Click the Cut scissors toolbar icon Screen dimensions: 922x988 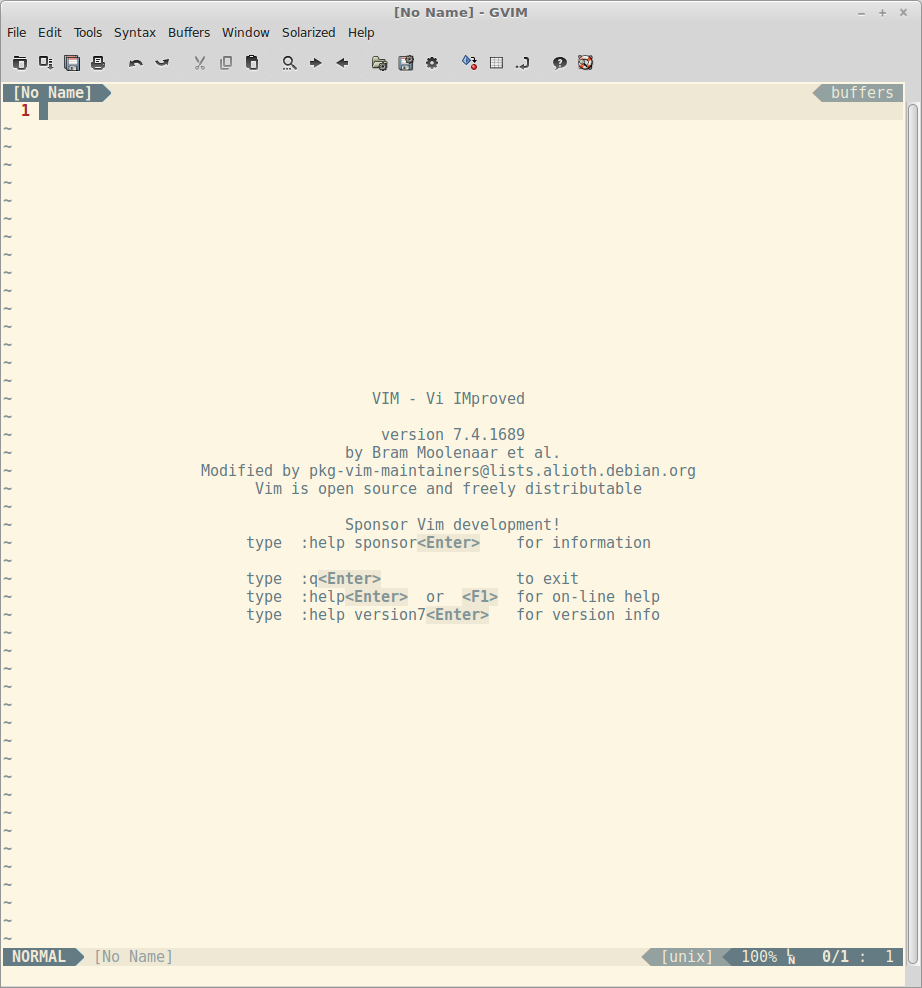[x=200, y=63]
